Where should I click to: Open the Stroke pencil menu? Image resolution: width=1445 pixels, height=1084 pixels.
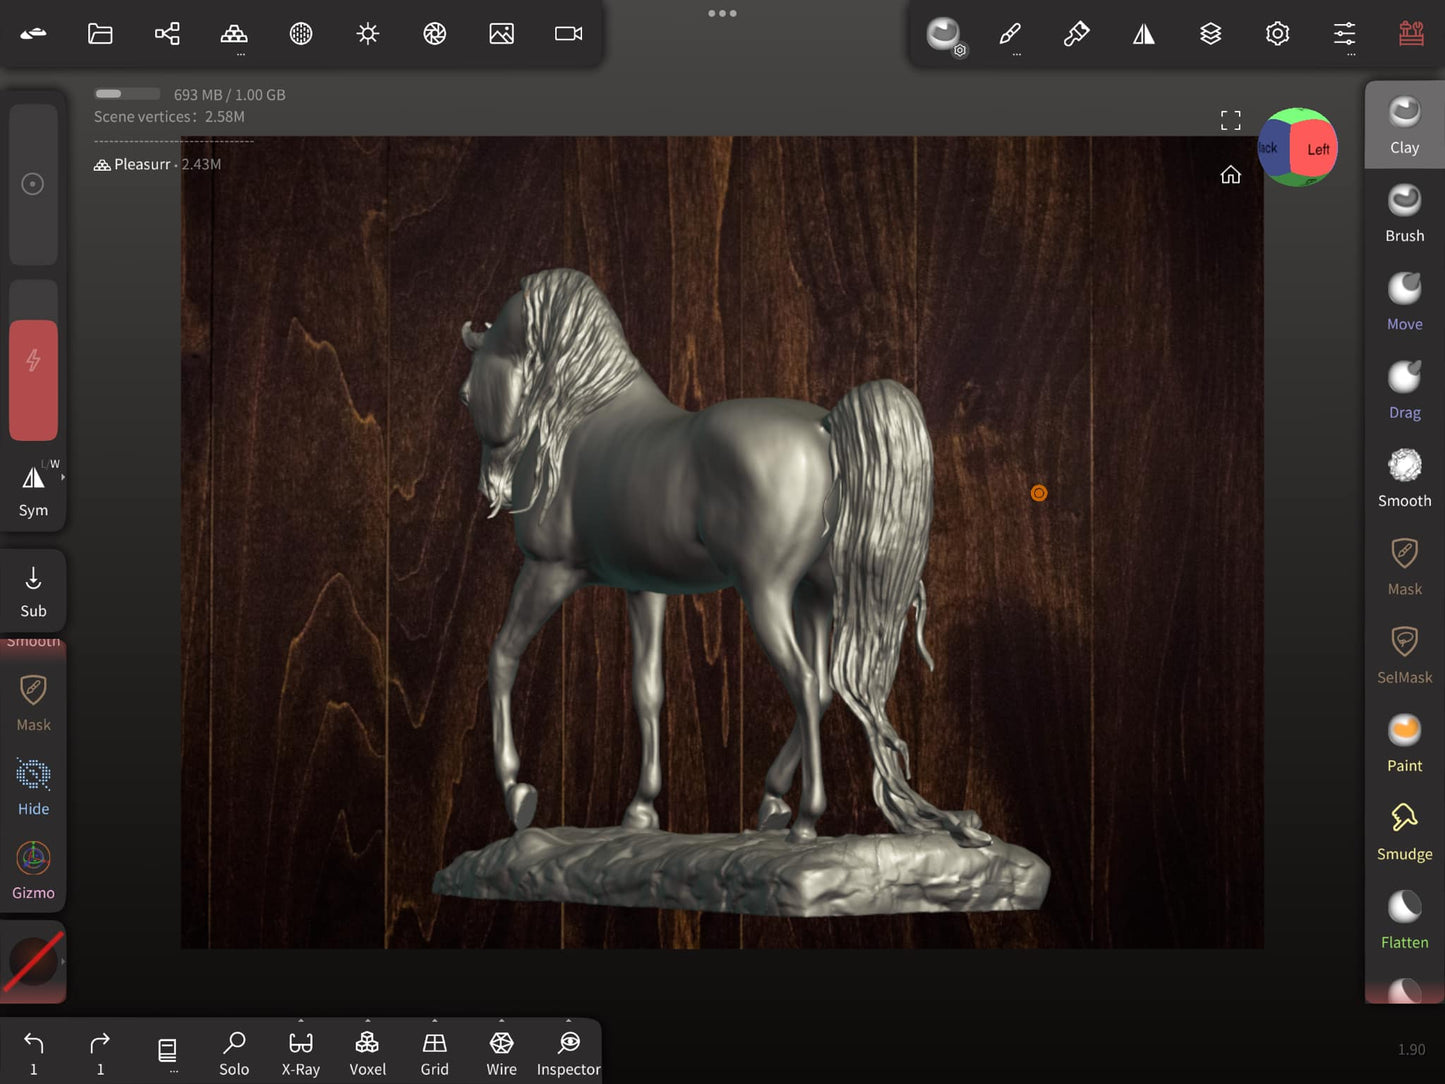[1010, 34]
